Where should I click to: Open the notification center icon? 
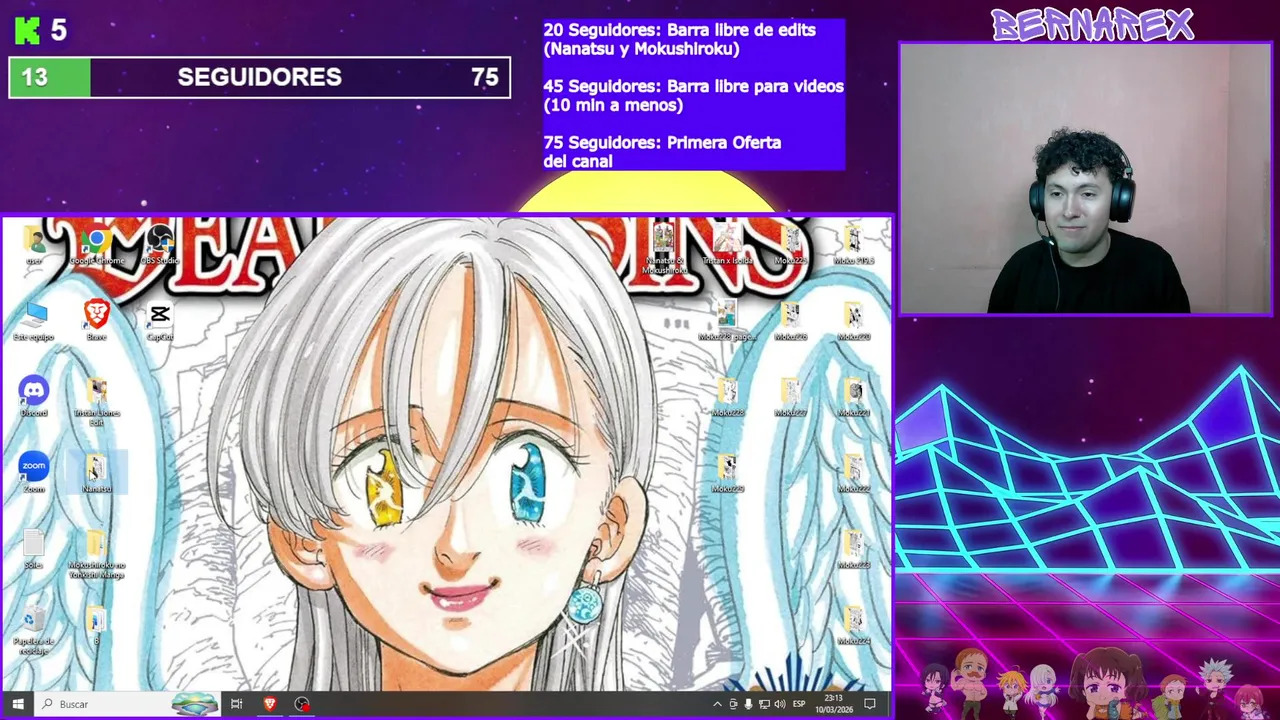click(870, 704)
